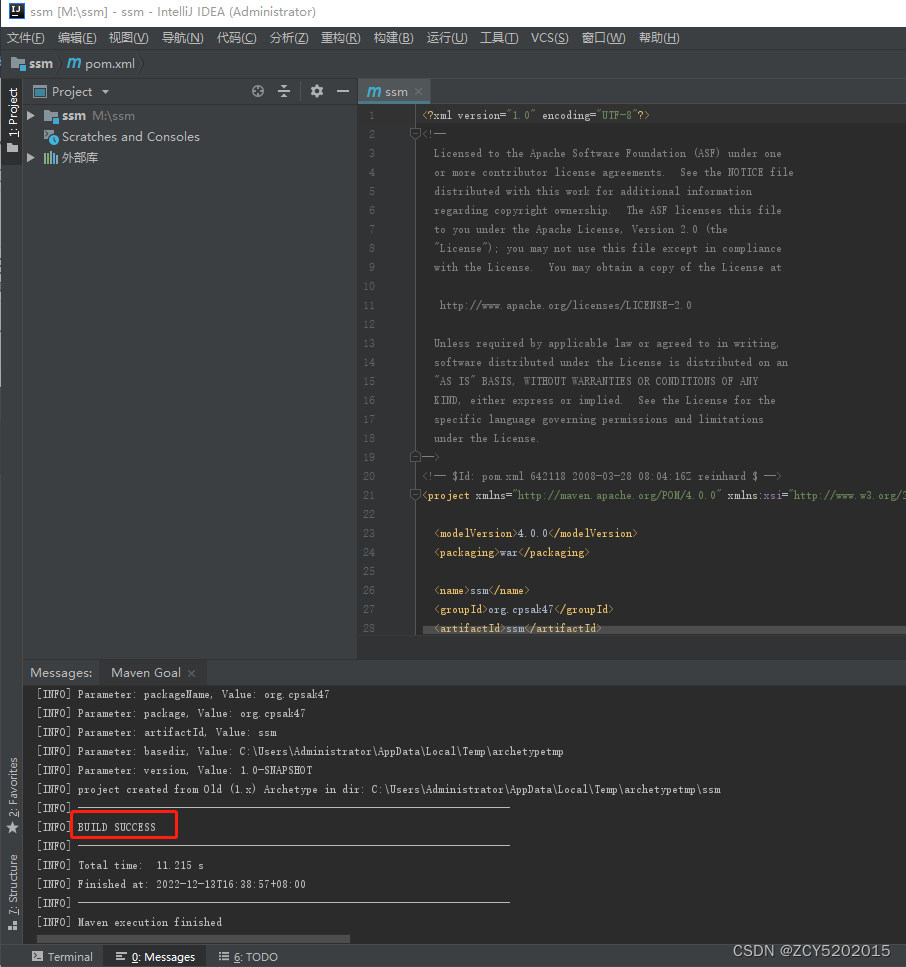Open Project panel settings gear
Viewport: 906px width, 967px height.
[x=316, y=91]
